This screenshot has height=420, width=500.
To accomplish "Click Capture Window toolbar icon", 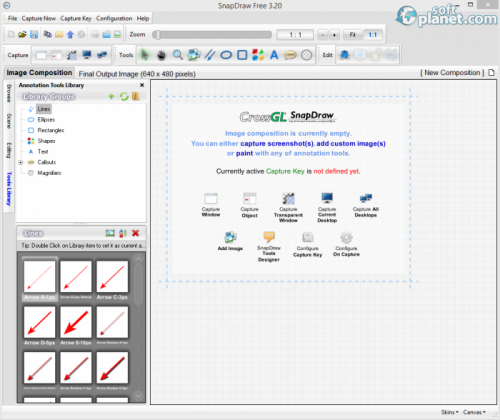I will click(x=41, y=55).
